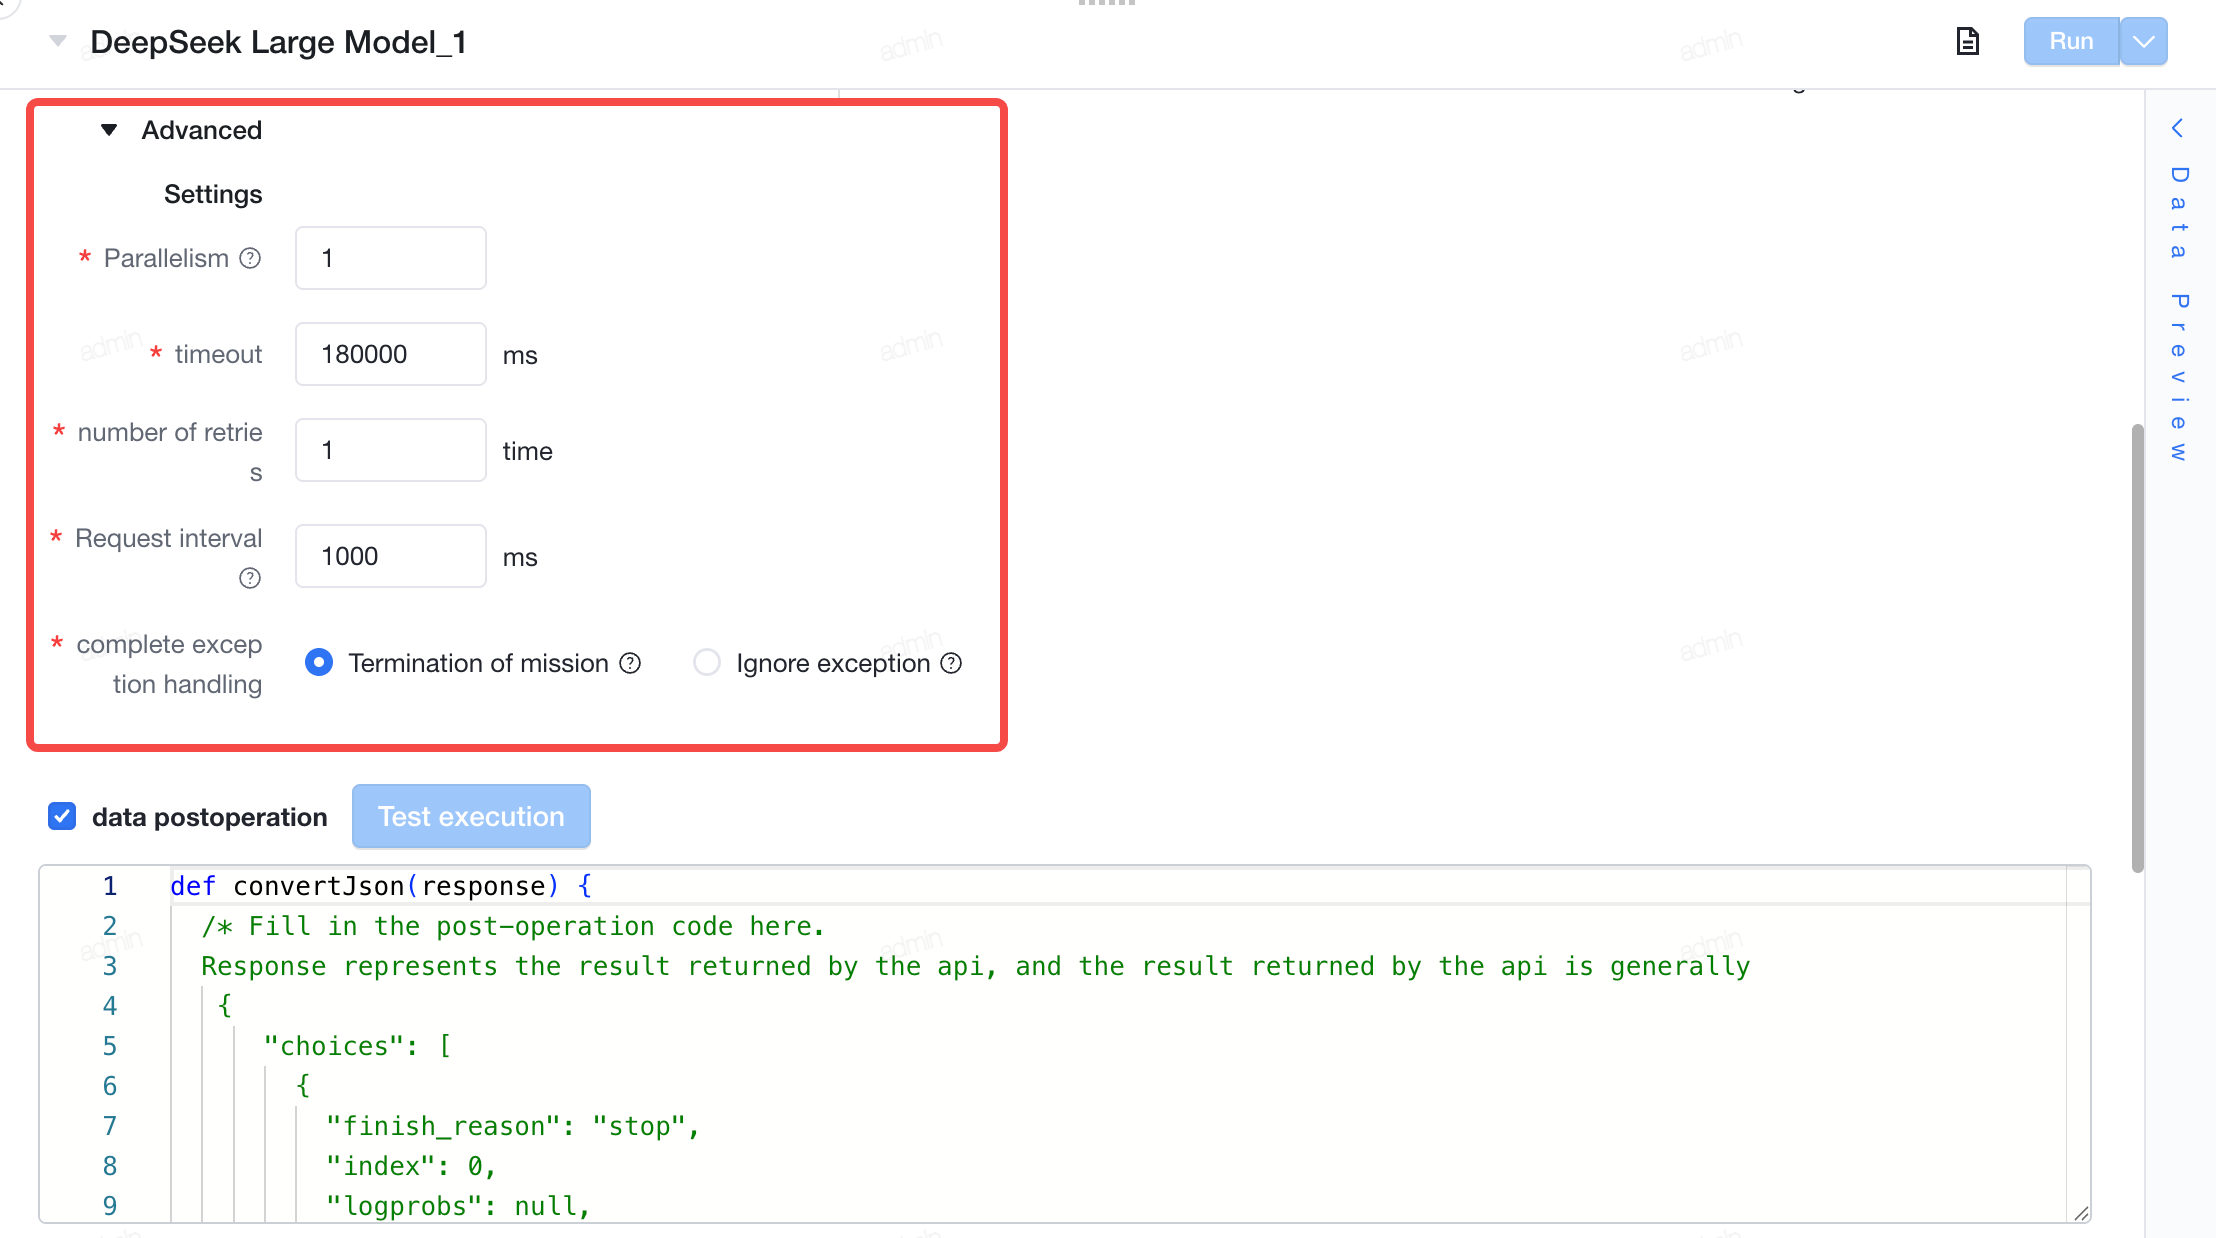The width and height of the screenshot is (2216, 1238).
Task: View Termination of mission help icon
Action: (630, 663)
